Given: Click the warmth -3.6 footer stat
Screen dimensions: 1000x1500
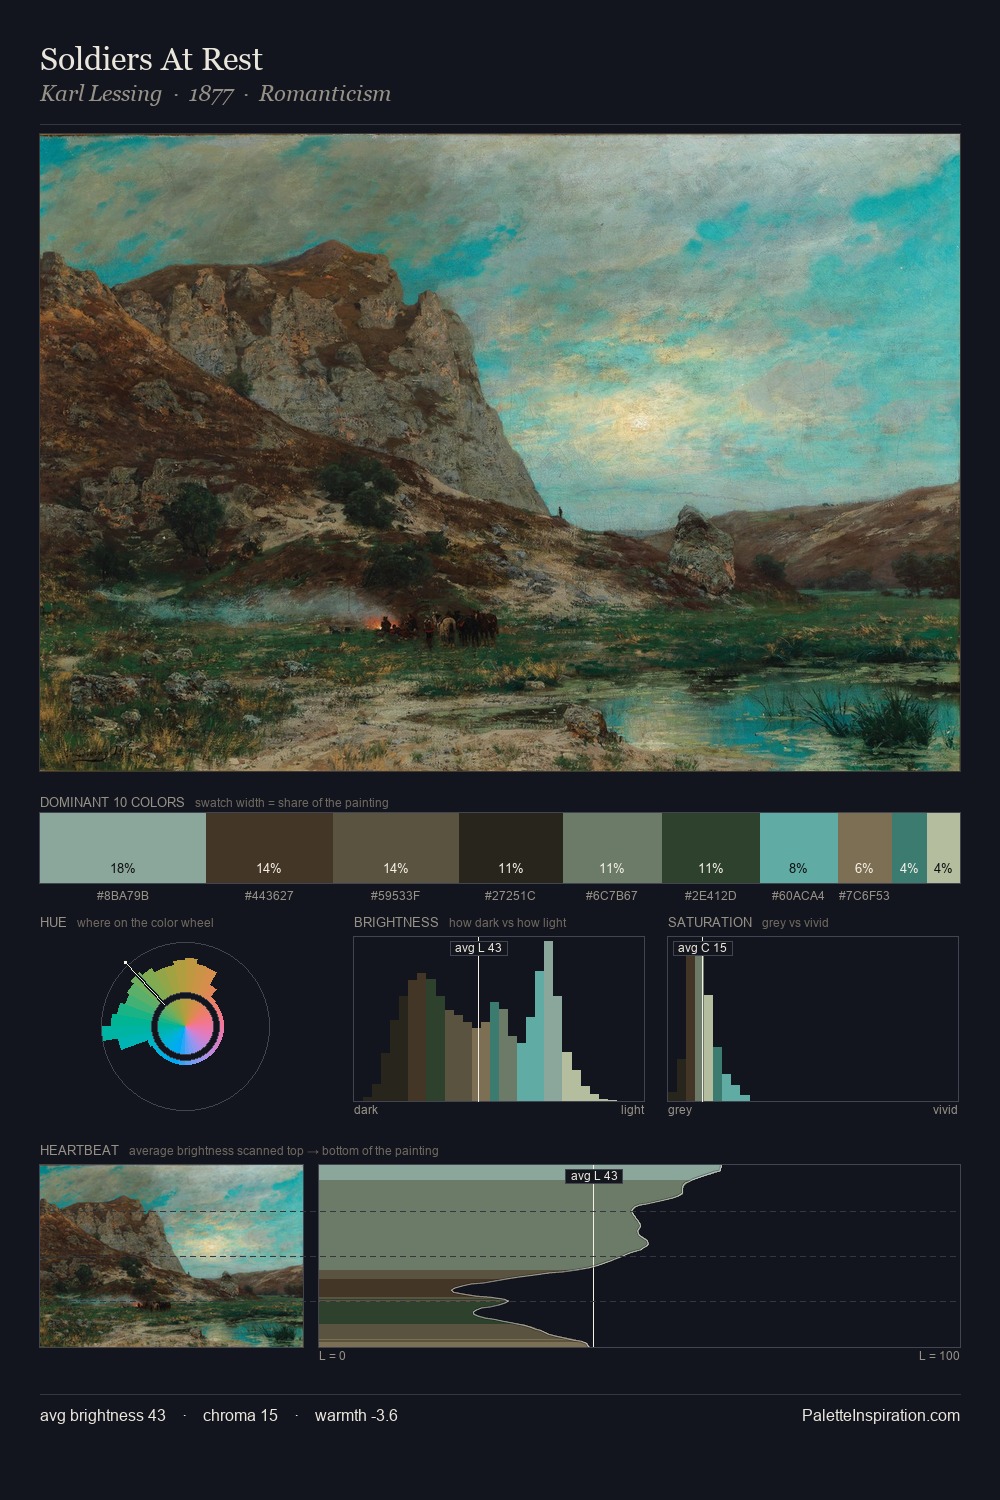Looking at the screenshot, I should (356, 1416).
